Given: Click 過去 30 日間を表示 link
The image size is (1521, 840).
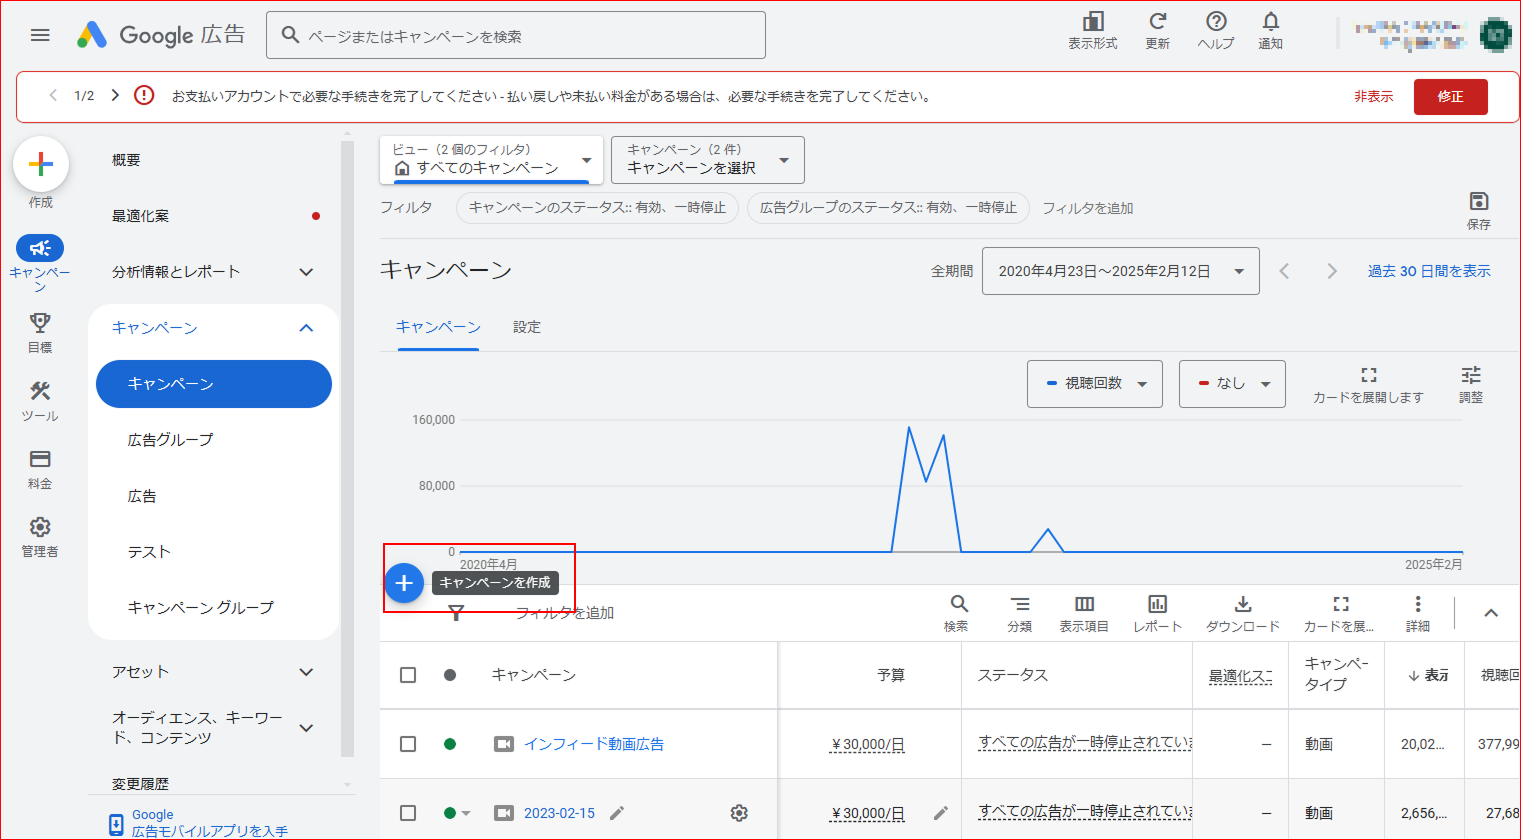Looking at the screenshot, I should point(1429,271).
